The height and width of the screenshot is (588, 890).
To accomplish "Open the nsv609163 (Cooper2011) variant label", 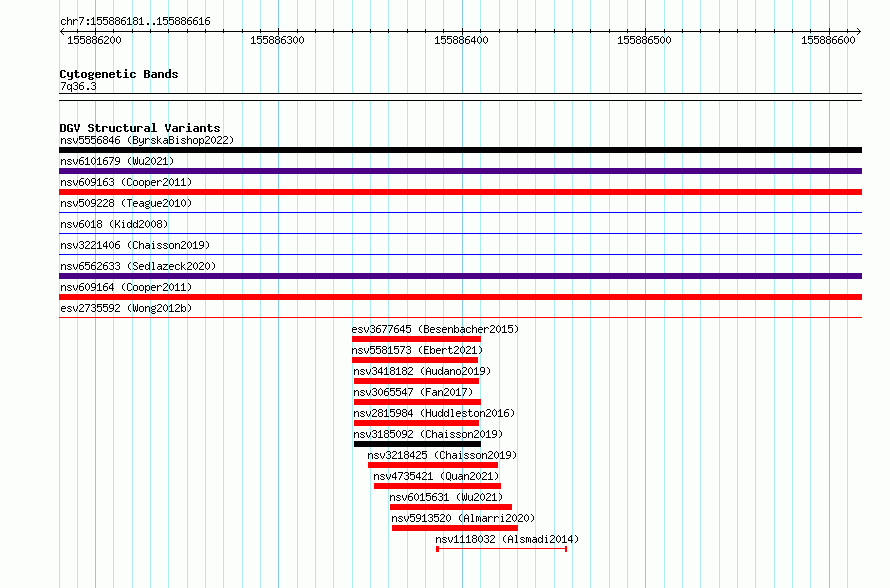I will (x=126, y=182).
